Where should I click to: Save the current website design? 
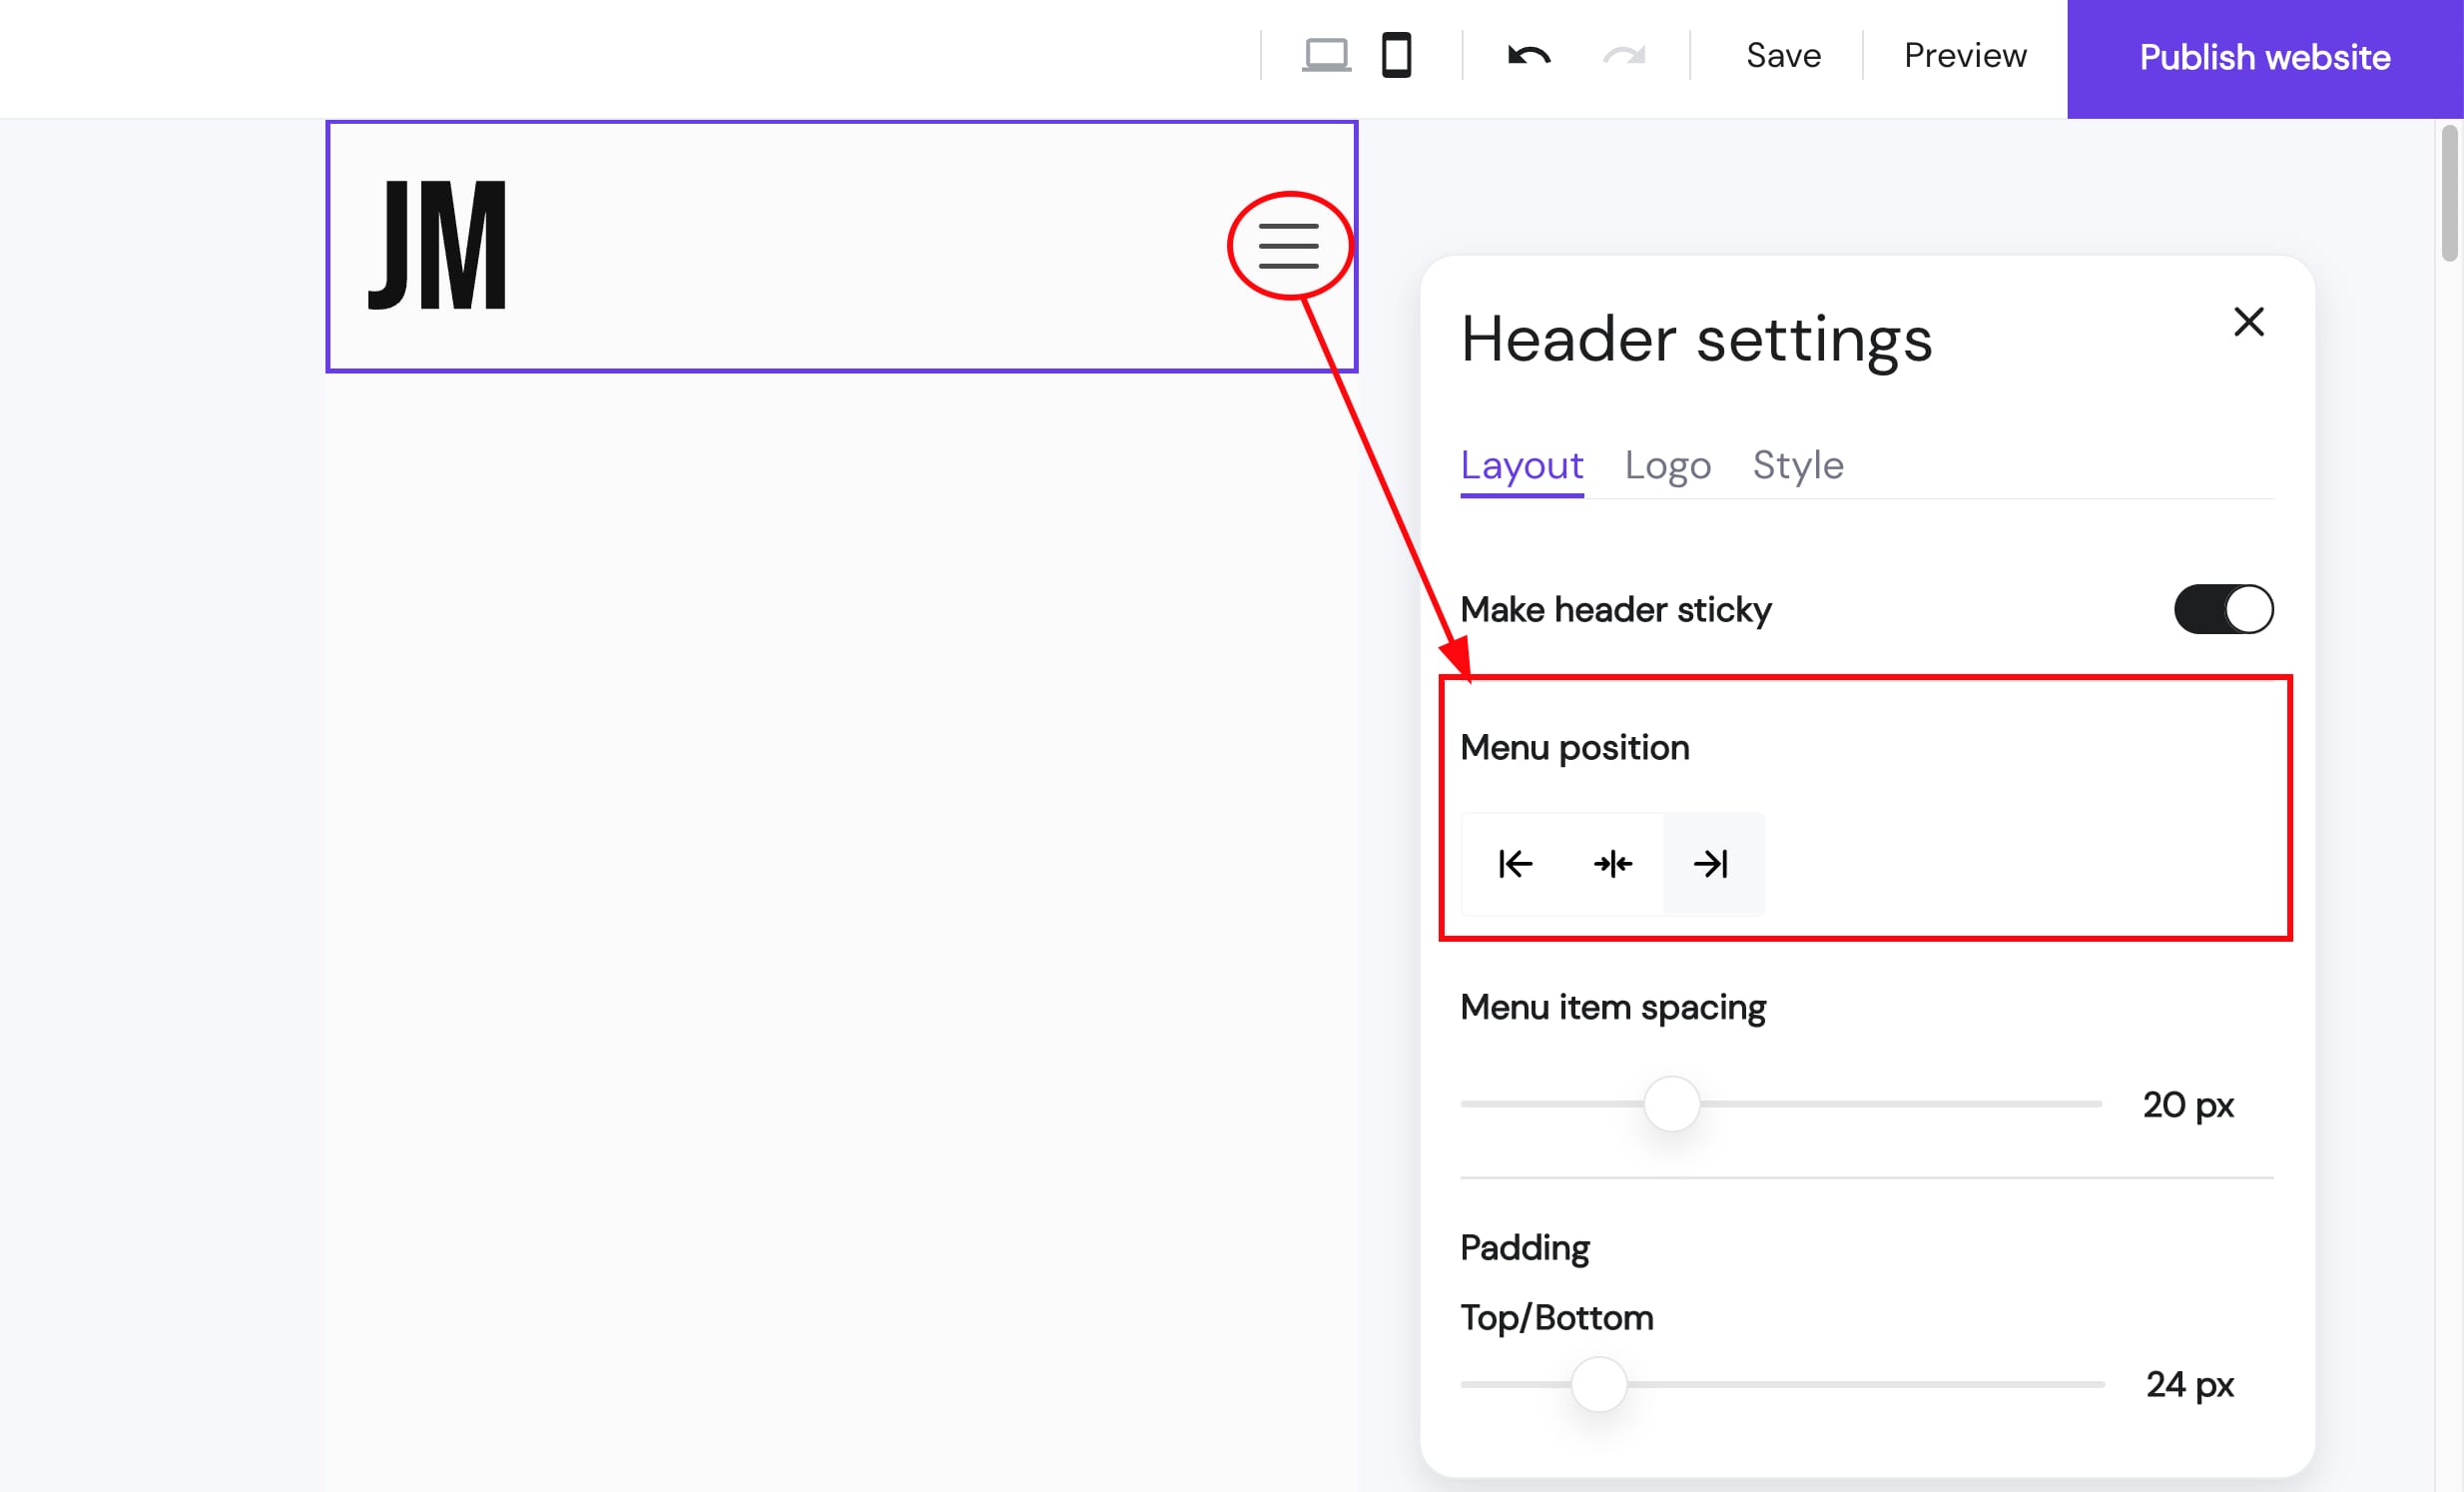(x=1783, y=55)
